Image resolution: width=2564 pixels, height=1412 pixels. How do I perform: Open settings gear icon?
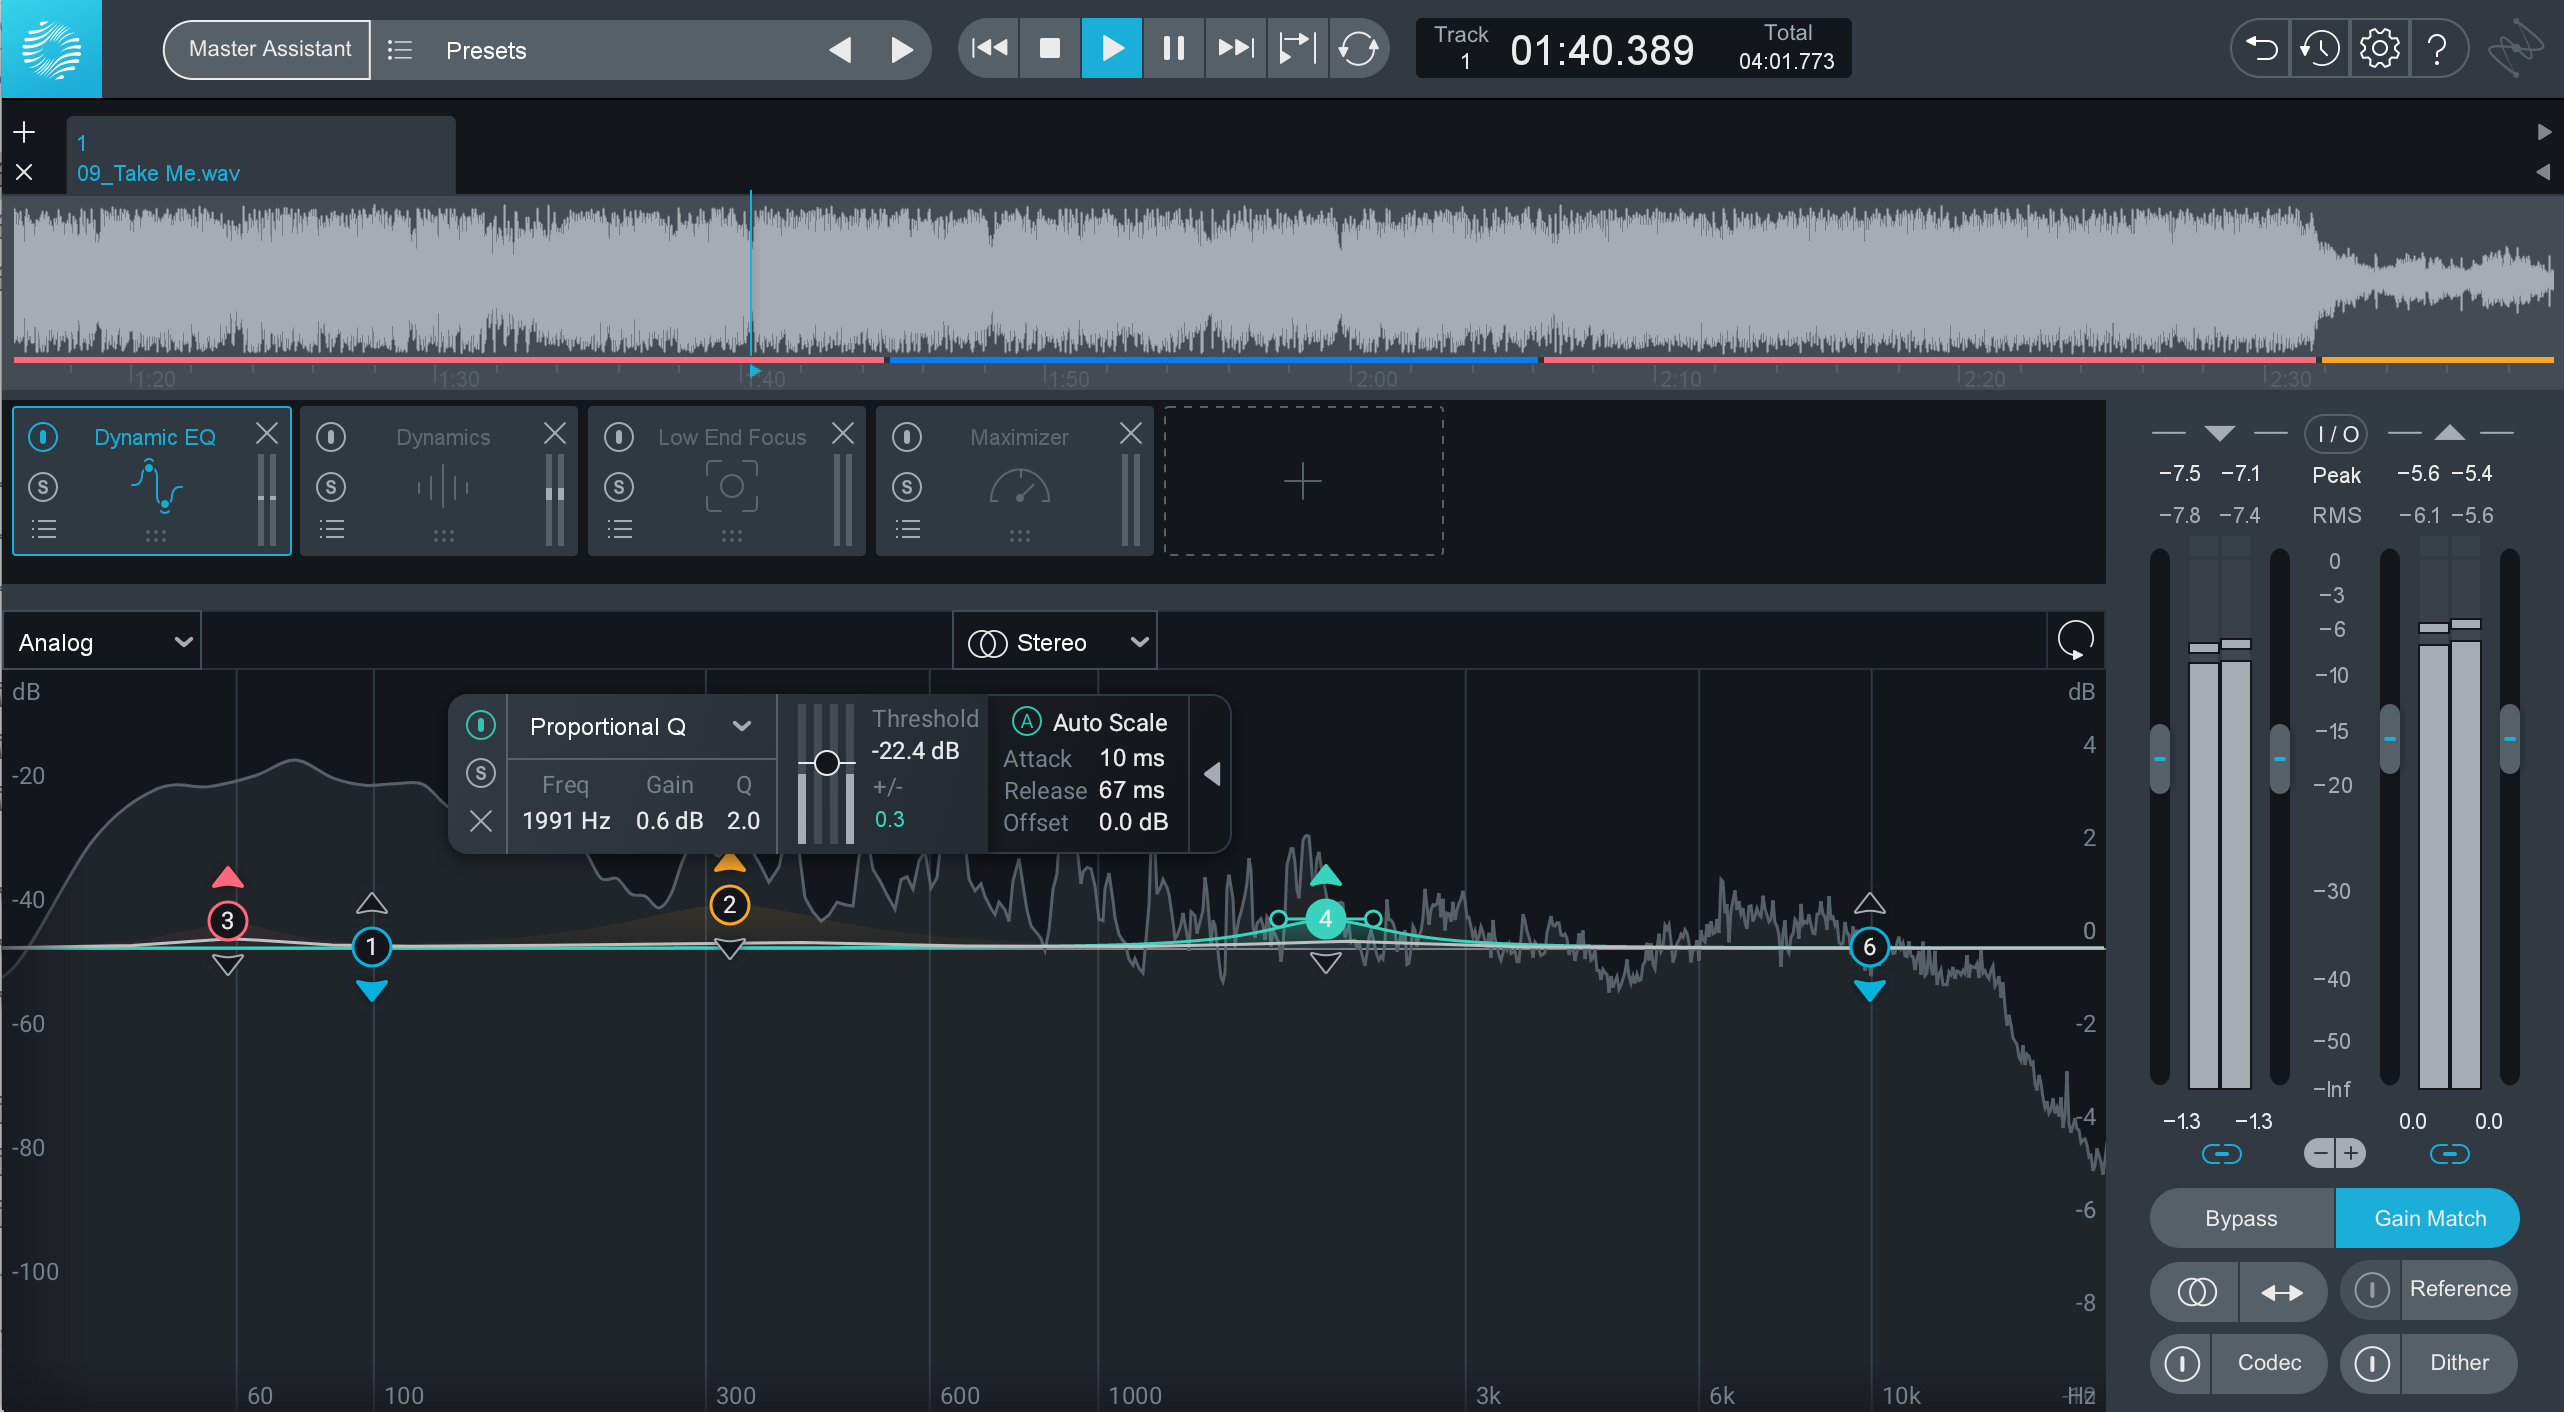2379,48
